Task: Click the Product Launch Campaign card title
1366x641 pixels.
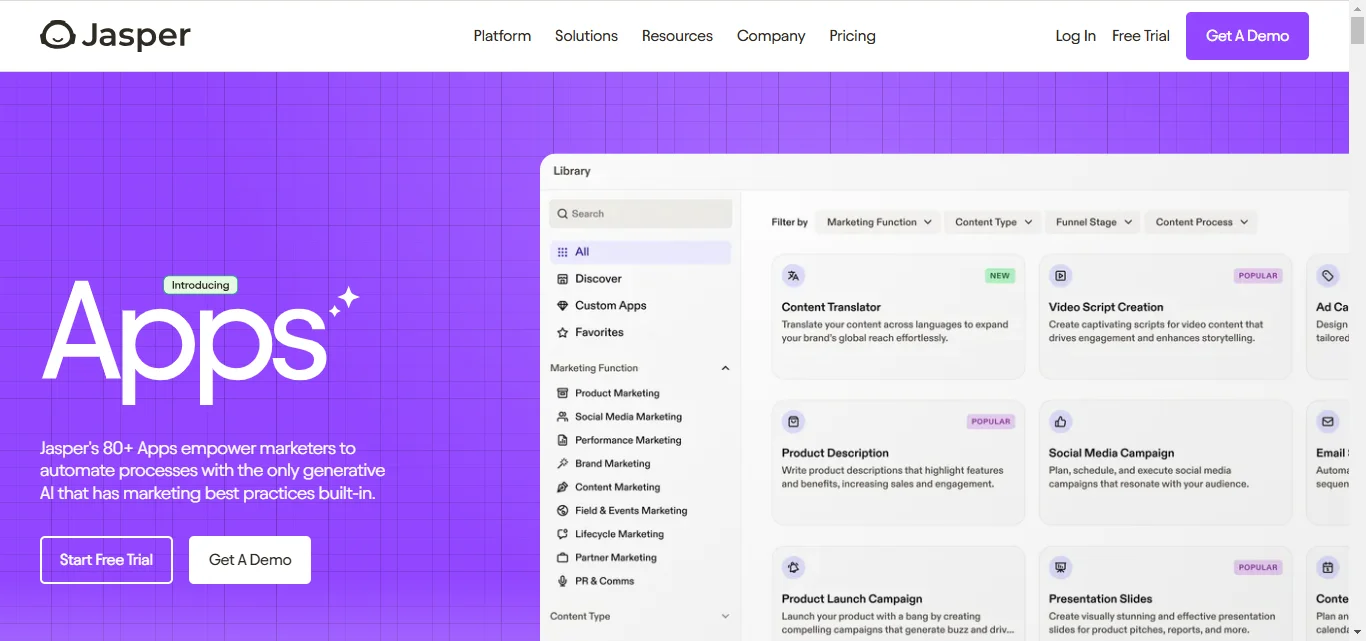Action: (852, 599)
